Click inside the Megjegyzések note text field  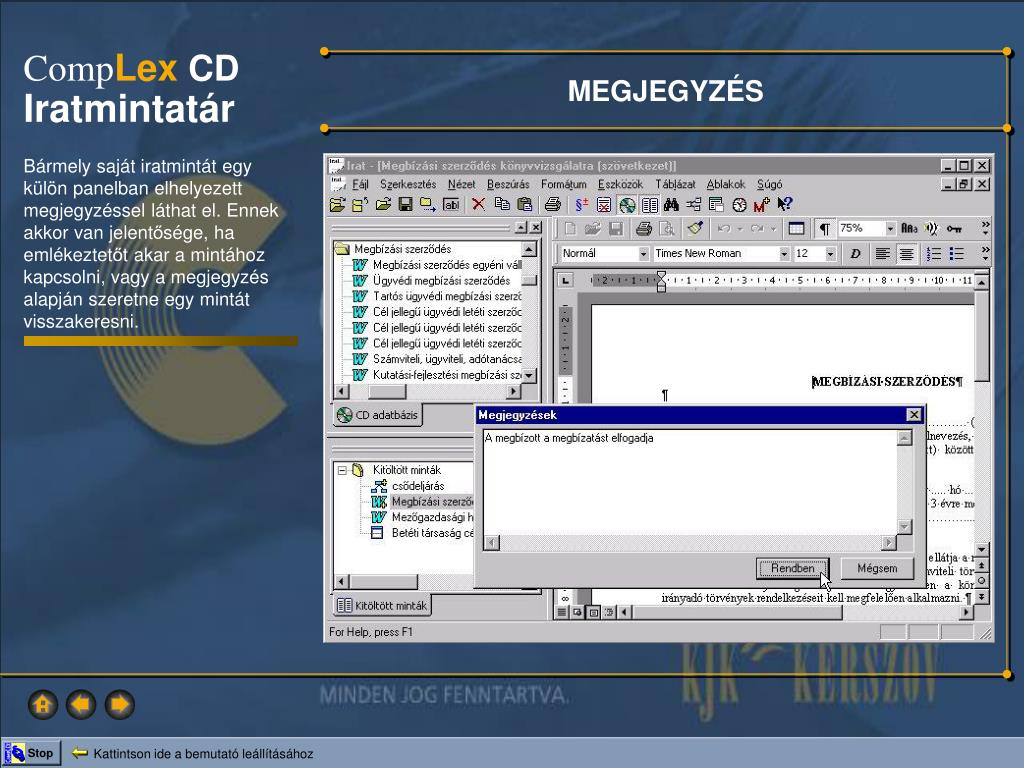click(x=690, y=482)
